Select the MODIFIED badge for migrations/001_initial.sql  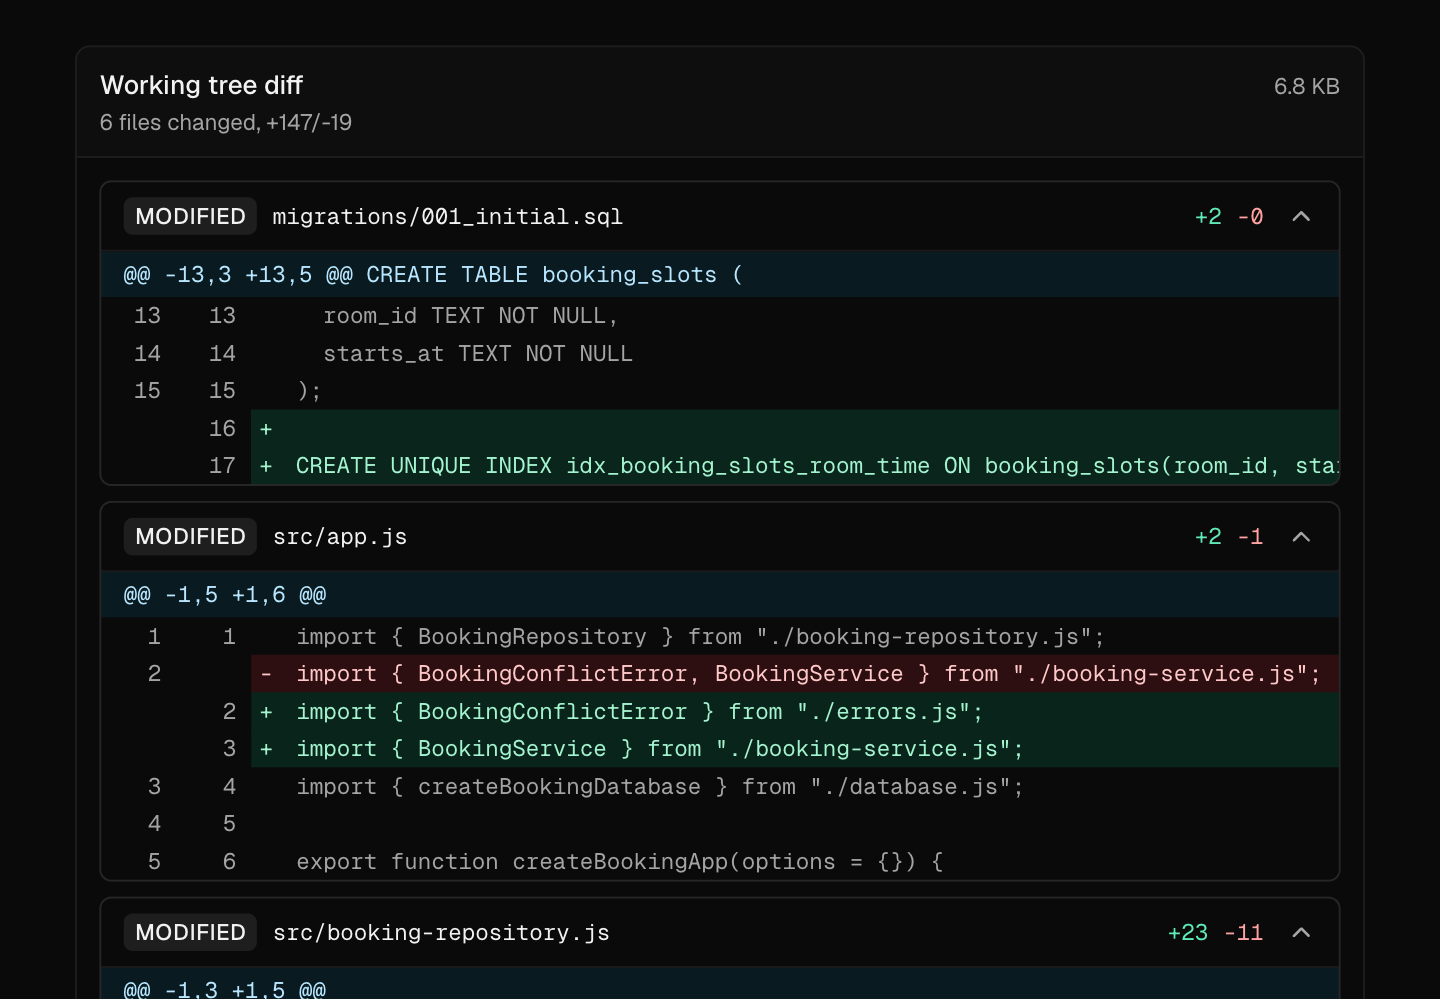click(190, 217)
